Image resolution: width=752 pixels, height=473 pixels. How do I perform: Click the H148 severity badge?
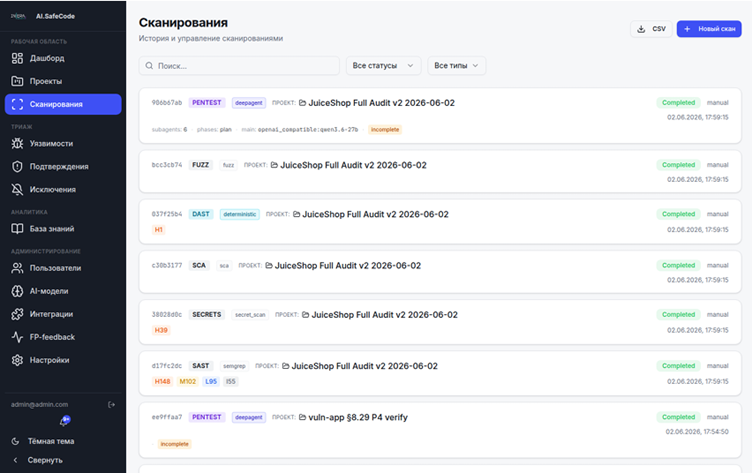click(163, 382)
